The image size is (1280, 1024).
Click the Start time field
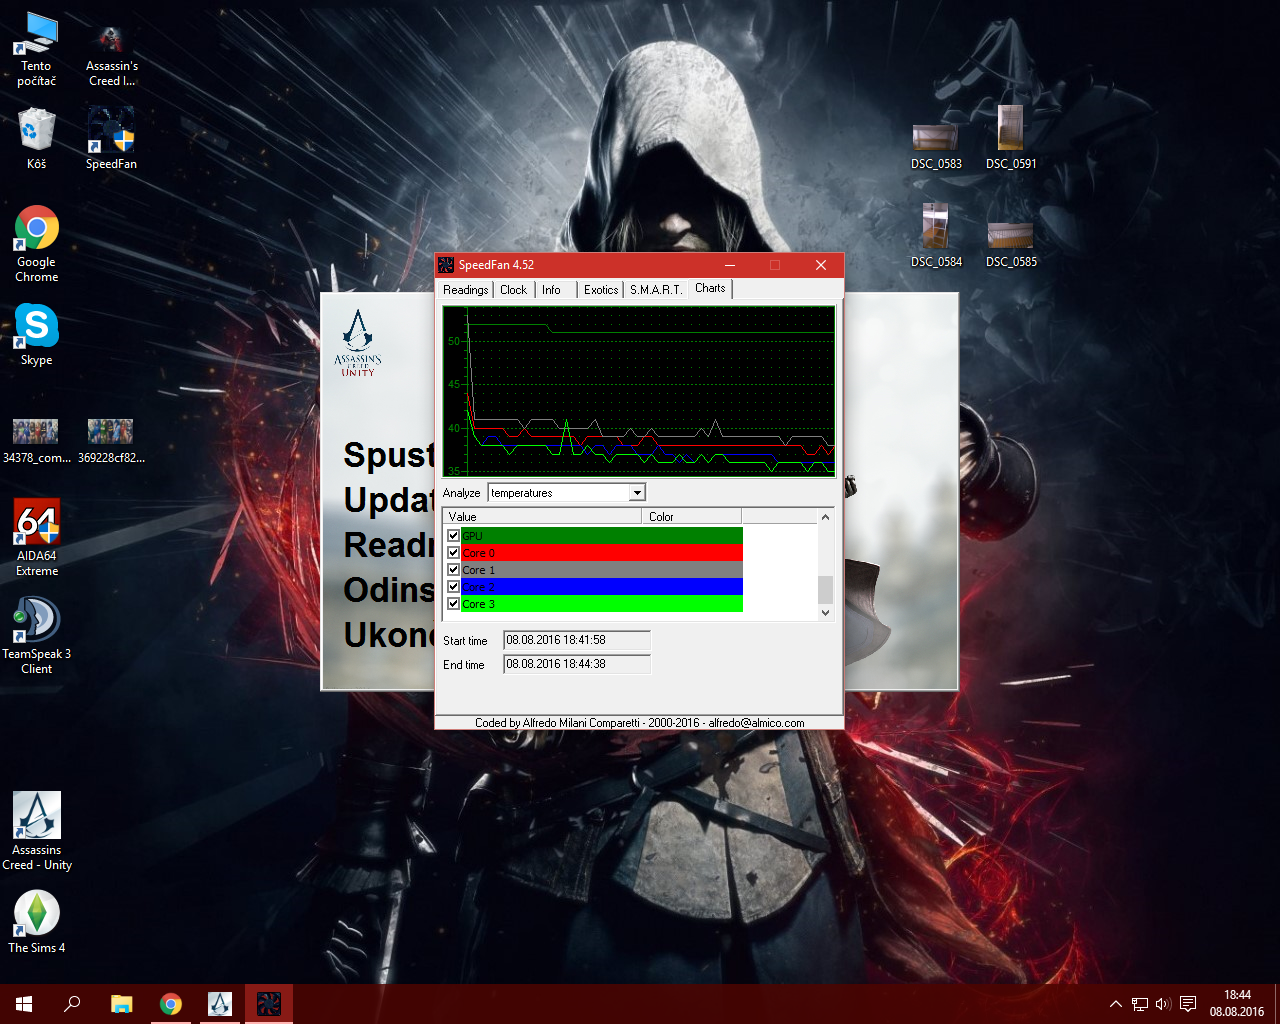click(577, 640)
